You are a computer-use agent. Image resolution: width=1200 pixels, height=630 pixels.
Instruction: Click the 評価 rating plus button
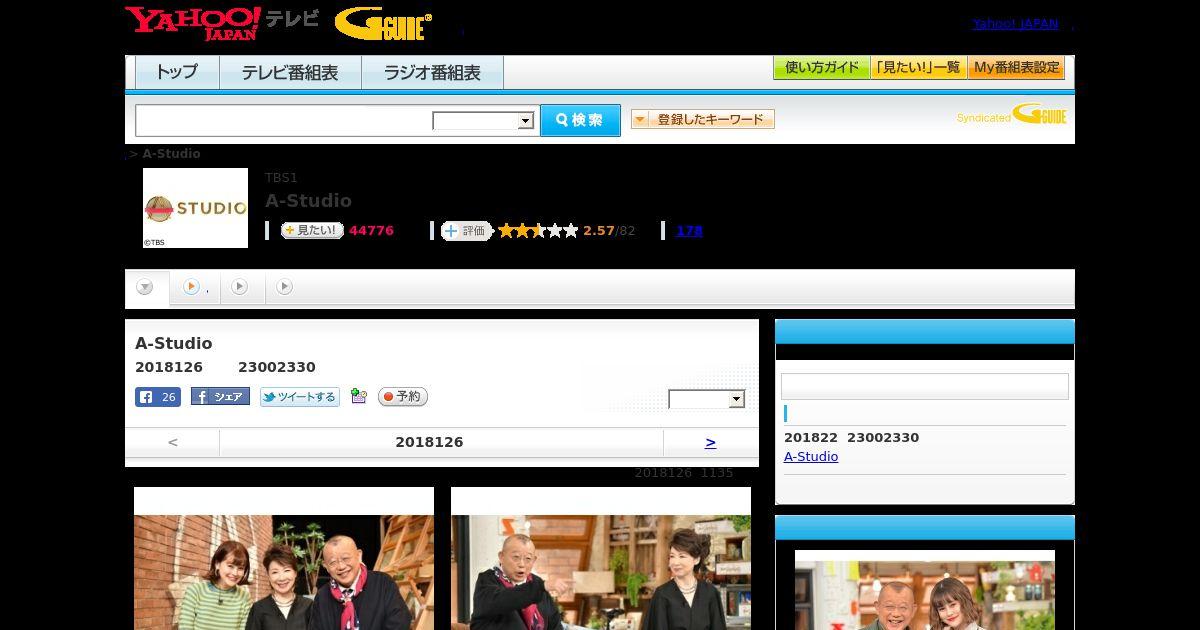pyautogui.click(x=467, y=231)
